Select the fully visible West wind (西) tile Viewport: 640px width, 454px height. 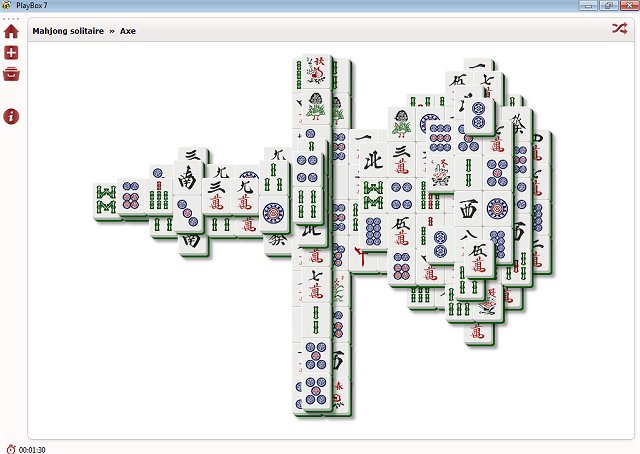tap(468, 209)
